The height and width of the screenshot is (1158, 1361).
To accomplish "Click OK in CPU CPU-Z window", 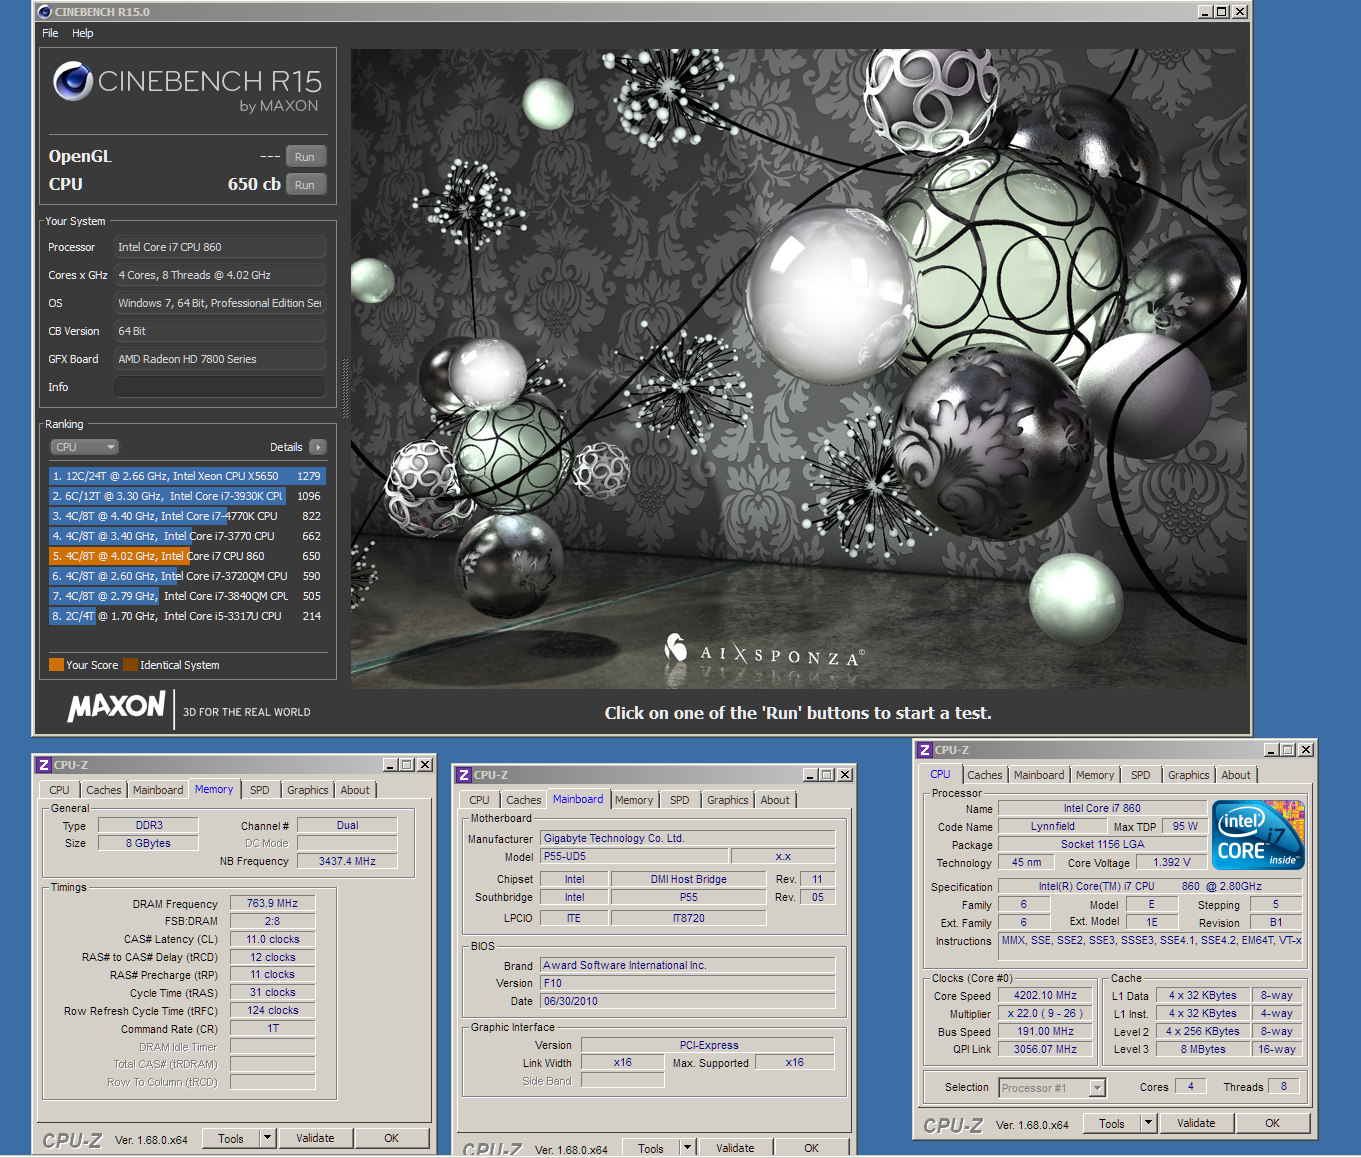I will pyautogui.click(x=1273, y=1124).
